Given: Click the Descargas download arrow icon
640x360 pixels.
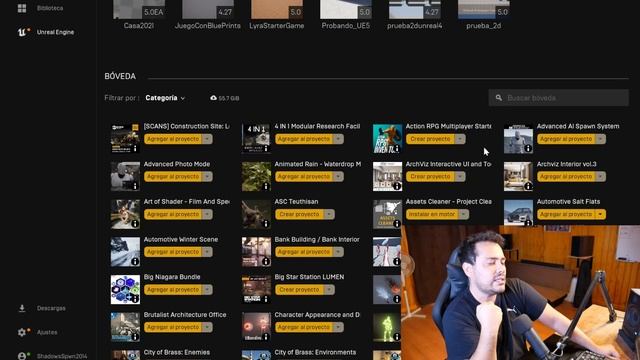Looking at the screenshot, I should point(22,308).
